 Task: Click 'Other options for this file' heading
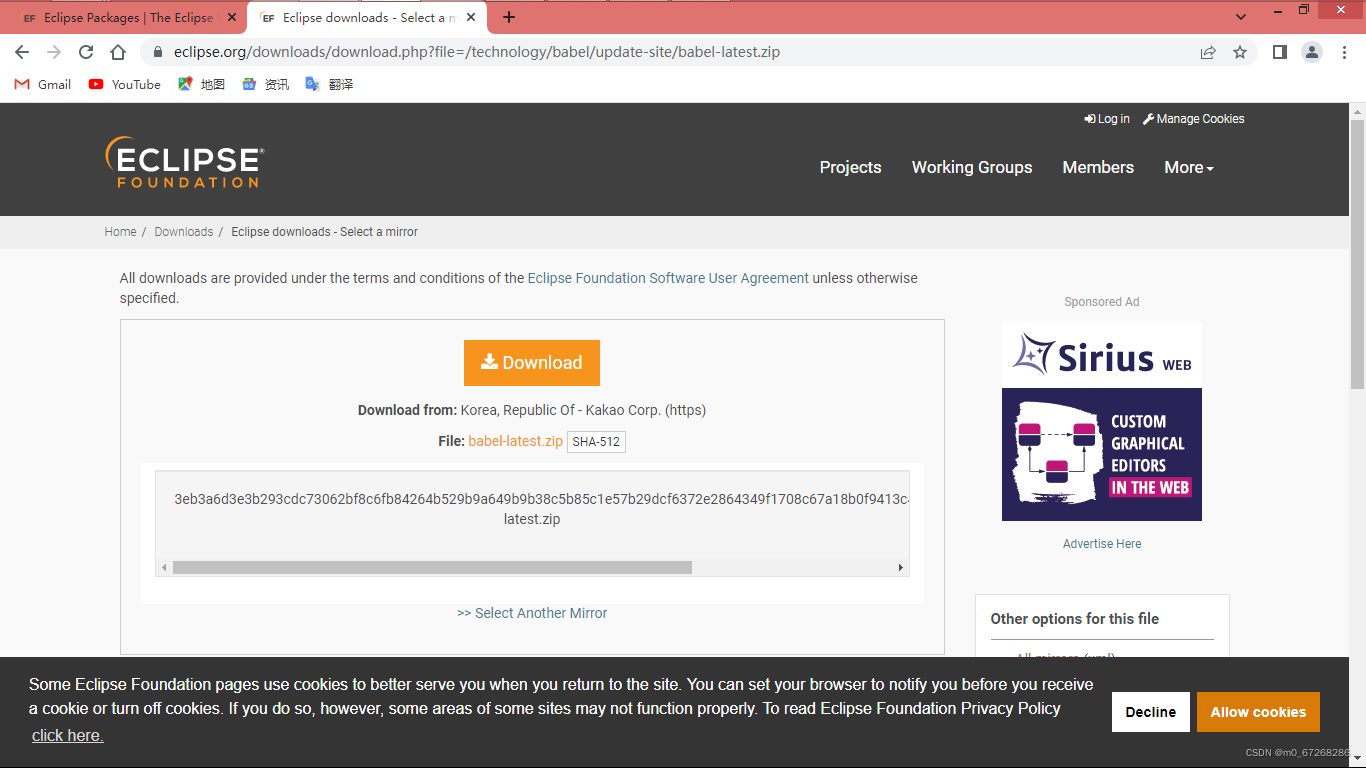click(1074, 619)
